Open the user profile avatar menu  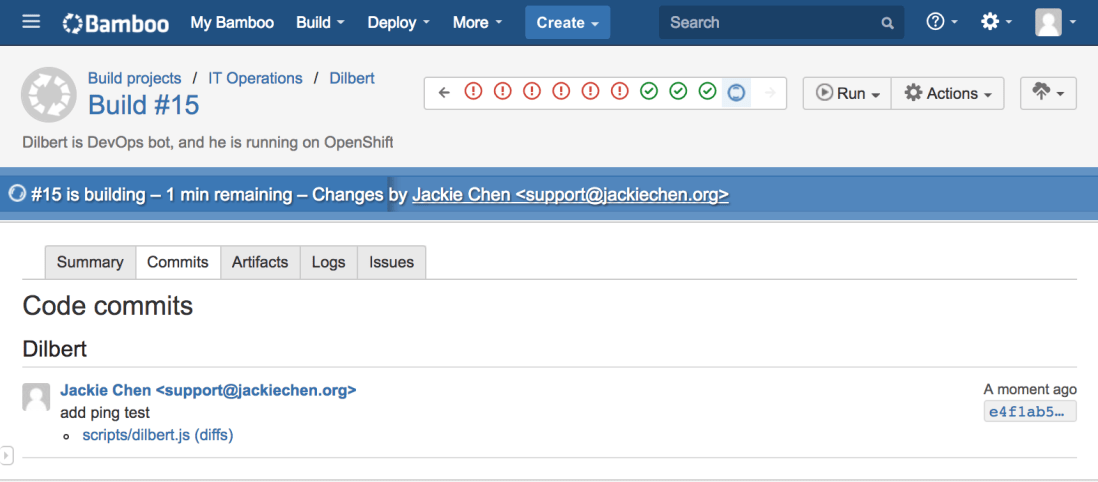pos(1055,22)
